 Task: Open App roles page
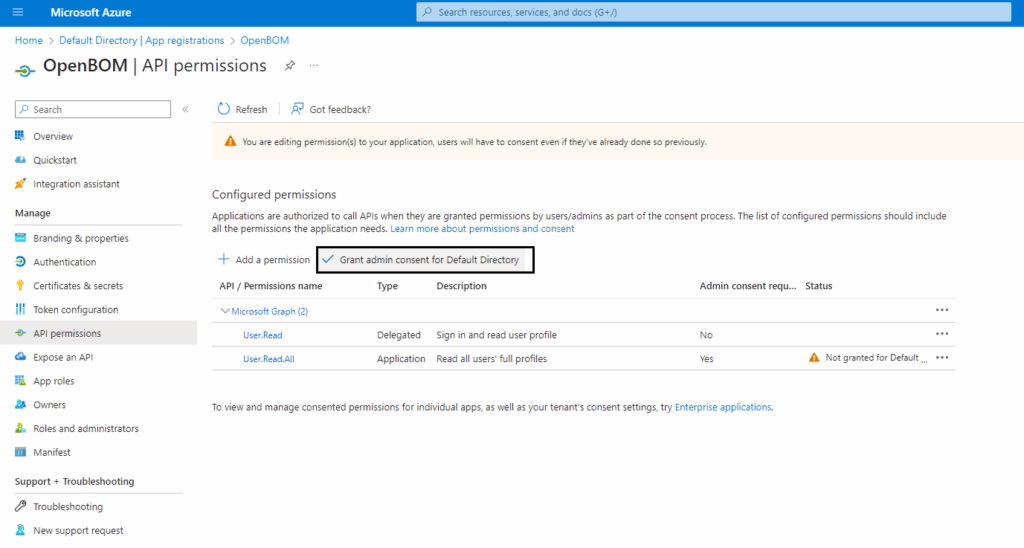54,381
